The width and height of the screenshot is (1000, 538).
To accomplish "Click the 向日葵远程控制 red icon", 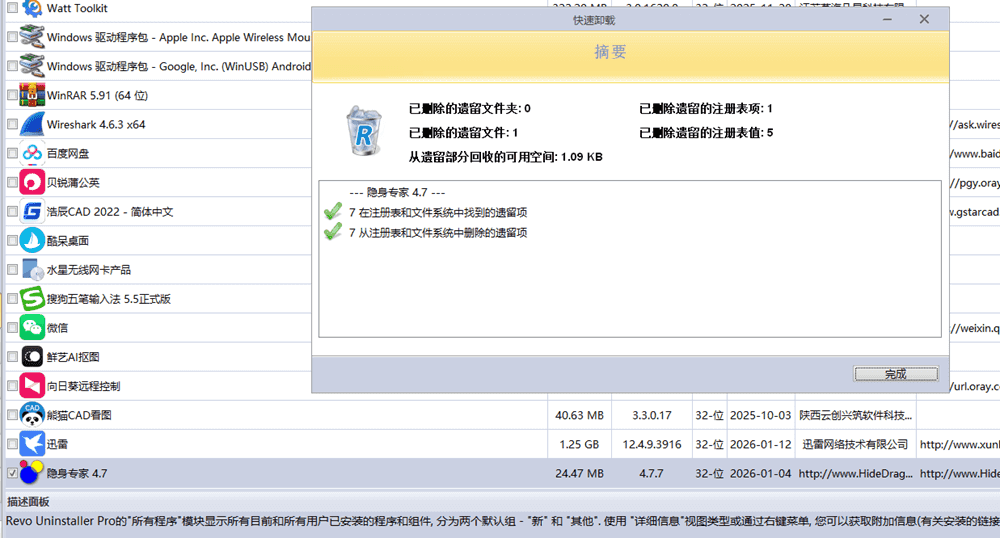I will coord(32,386).
